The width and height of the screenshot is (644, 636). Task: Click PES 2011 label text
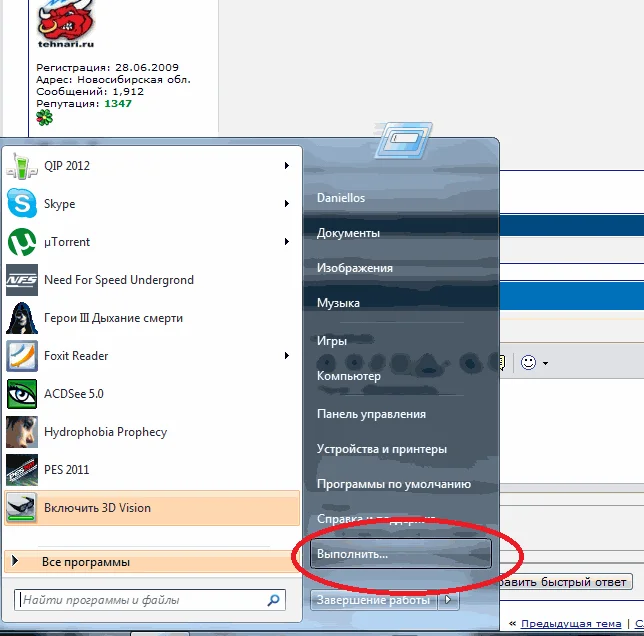coord(67,470)
